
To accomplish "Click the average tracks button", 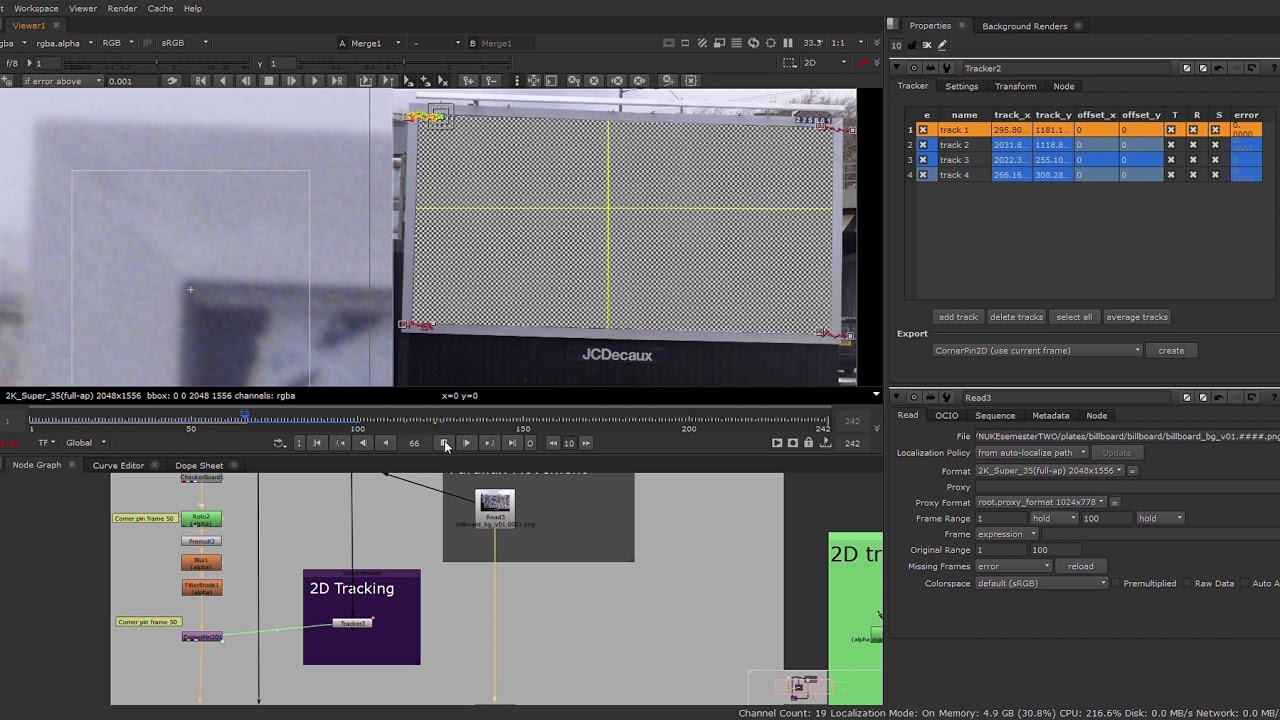I will coord(1137,317).
